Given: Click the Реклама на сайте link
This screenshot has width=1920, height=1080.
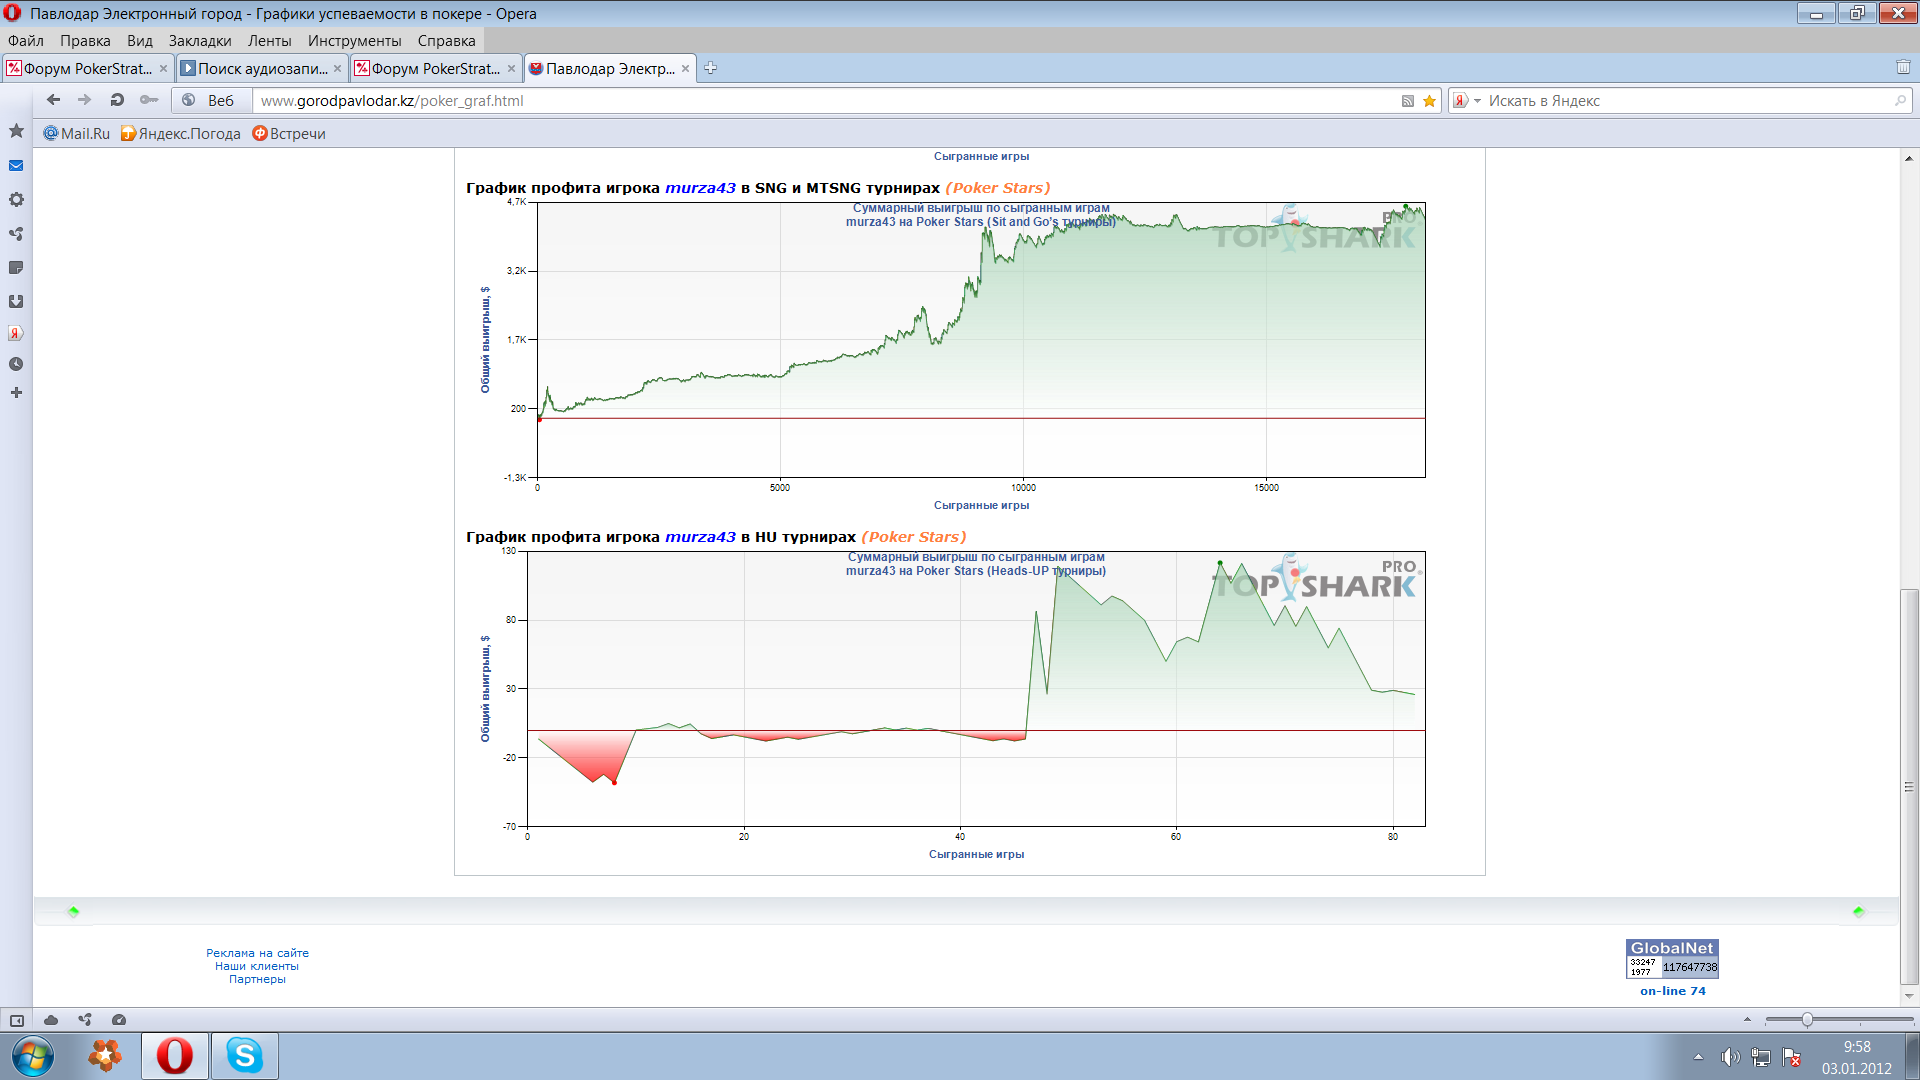Looking at the screenshot, I should (x=257, y=953).
